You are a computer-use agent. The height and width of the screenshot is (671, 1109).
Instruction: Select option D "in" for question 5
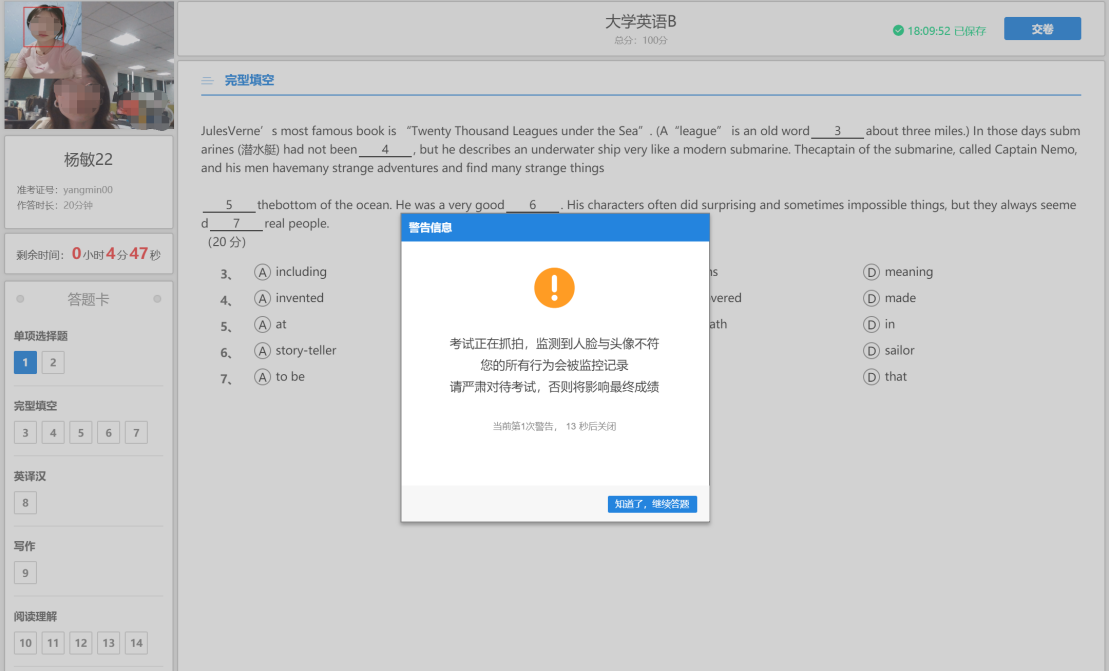(x=872, y=324)
